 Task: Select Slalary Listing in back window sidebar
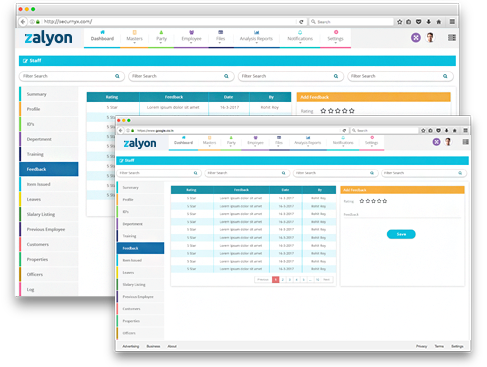[x=49, y=214]
